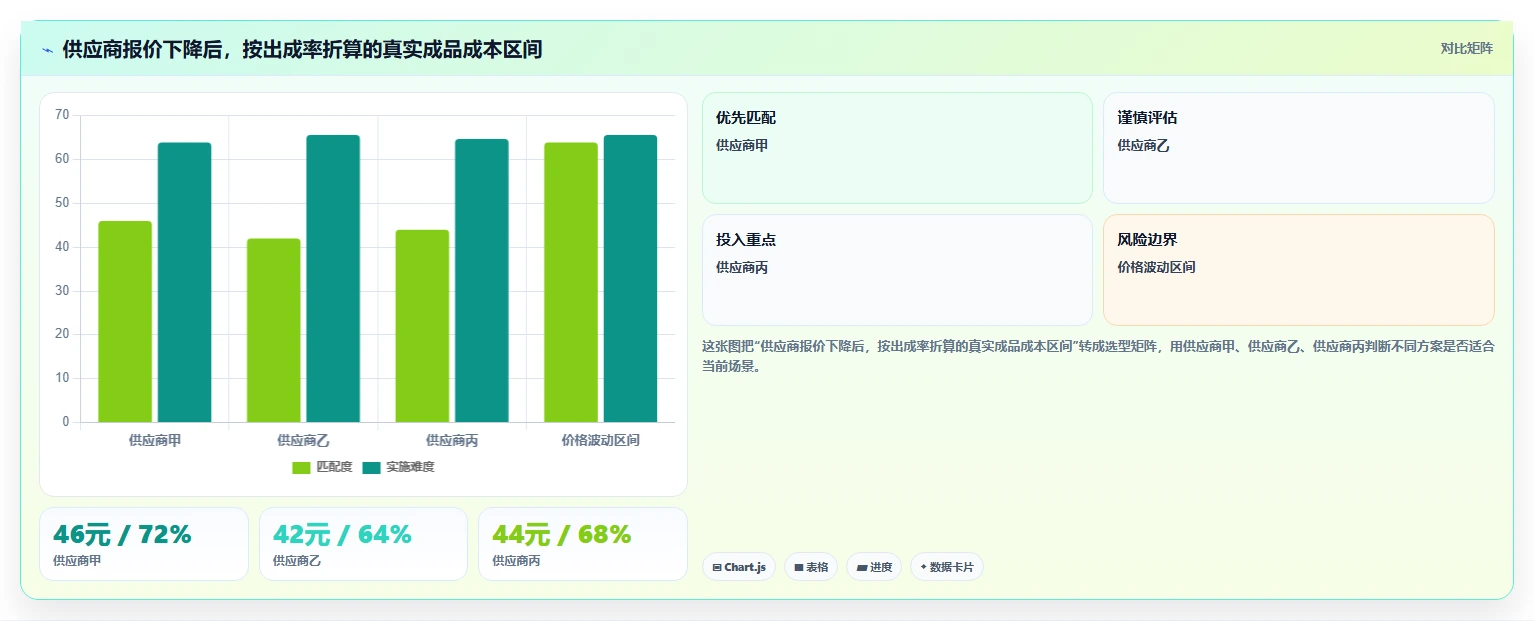Click the 价格波动区间 x-axis label
This screenshot has width=1534, height=621.
point(600,440)
